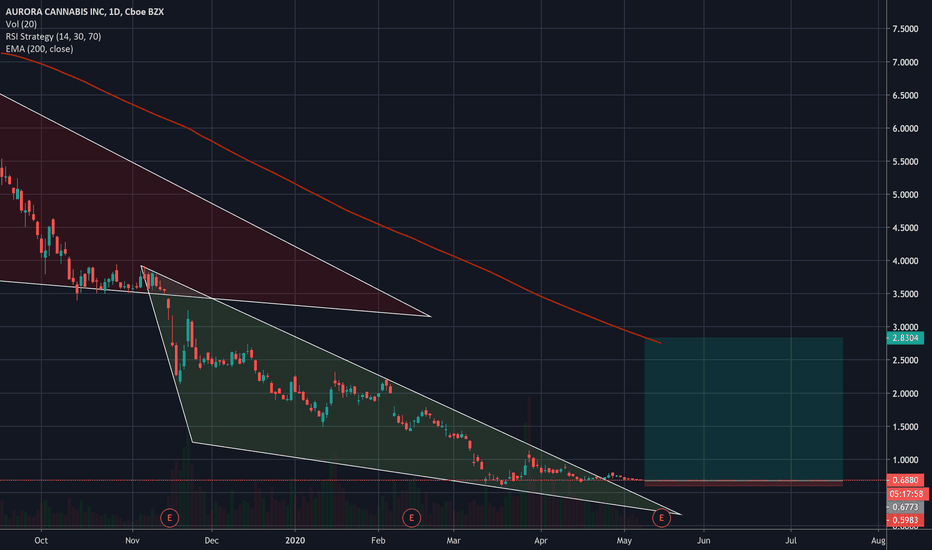Select the Vol (20) indicator label
Image resolution: width=932 pixels, height=550 pixels.
[21, 24]
